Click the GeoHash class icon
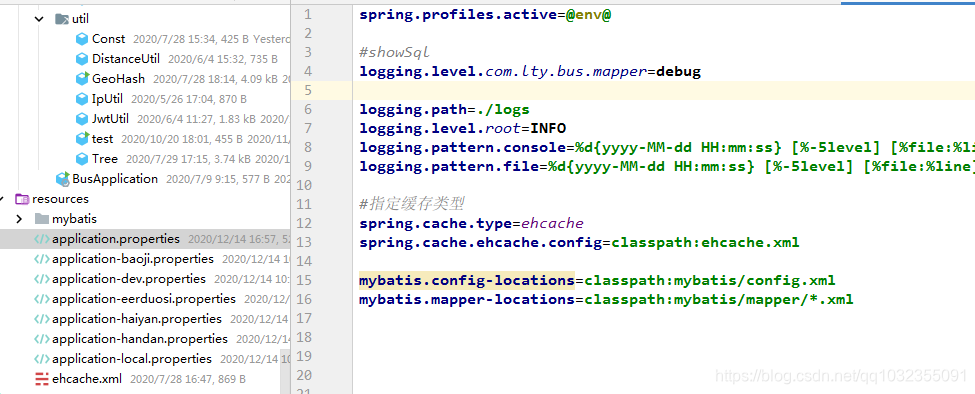The width and height of the screenshot is (975, 394). 82,78
